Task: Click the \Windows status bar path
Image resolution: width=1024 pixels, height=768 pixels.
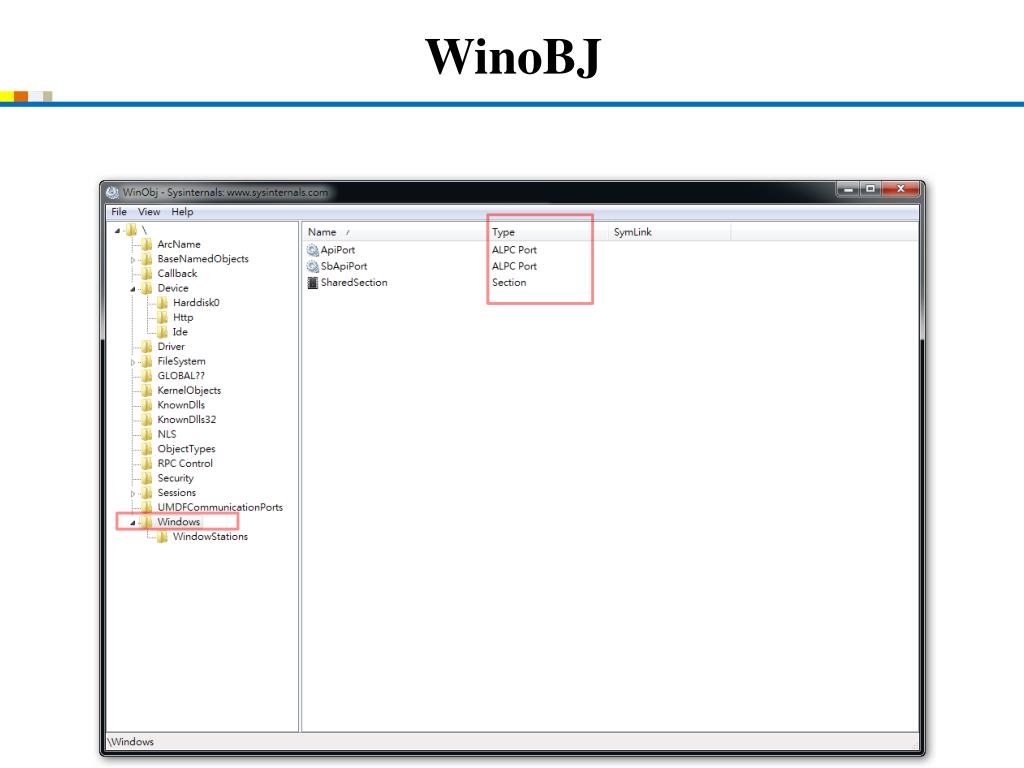Action: point(131,742)
